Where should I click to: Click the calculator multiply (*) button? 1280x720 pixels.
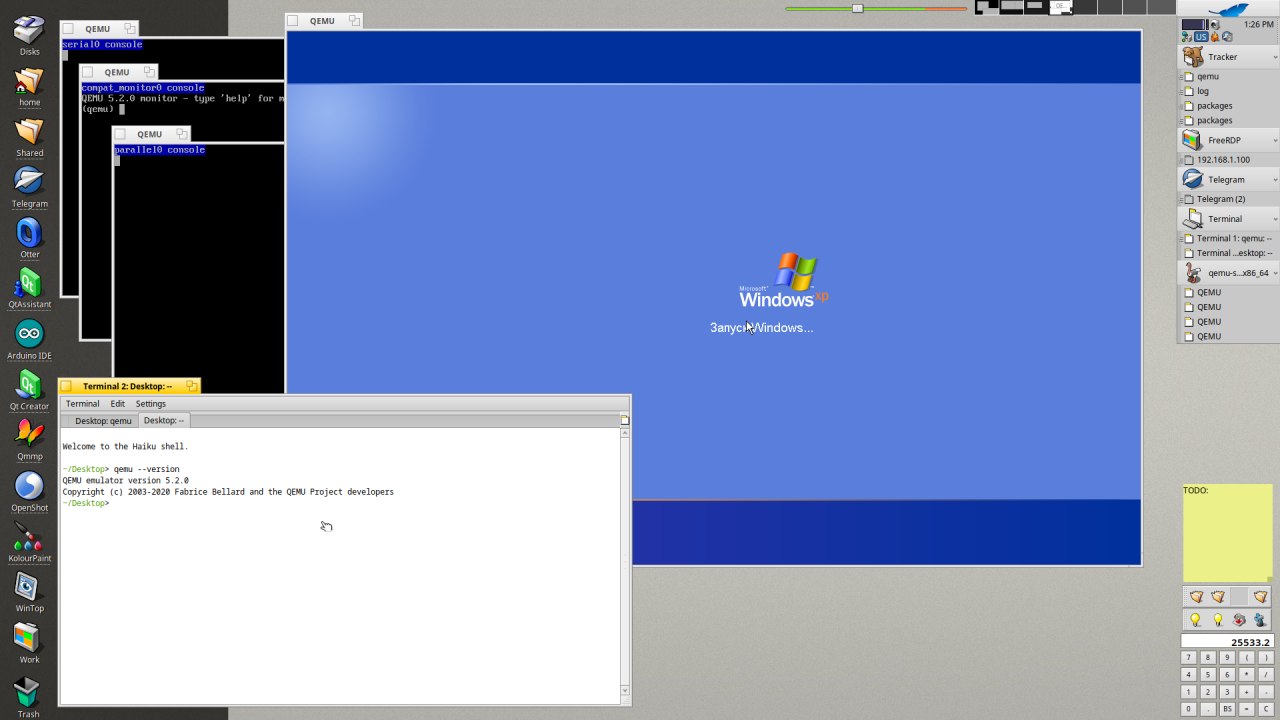point(1246,675)
